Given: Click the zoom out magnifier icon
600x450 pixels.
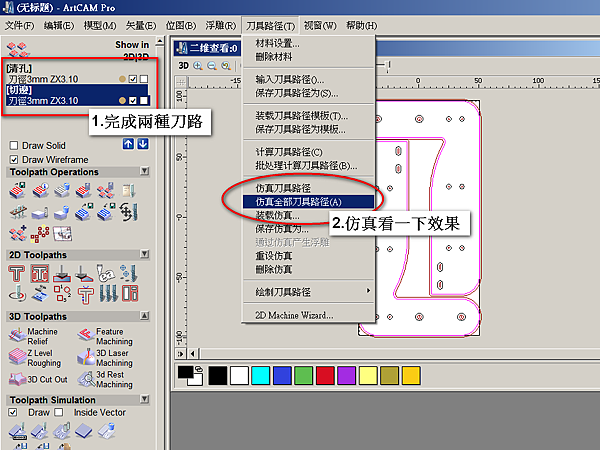Looking at the screenshot, I should point(212,66).
